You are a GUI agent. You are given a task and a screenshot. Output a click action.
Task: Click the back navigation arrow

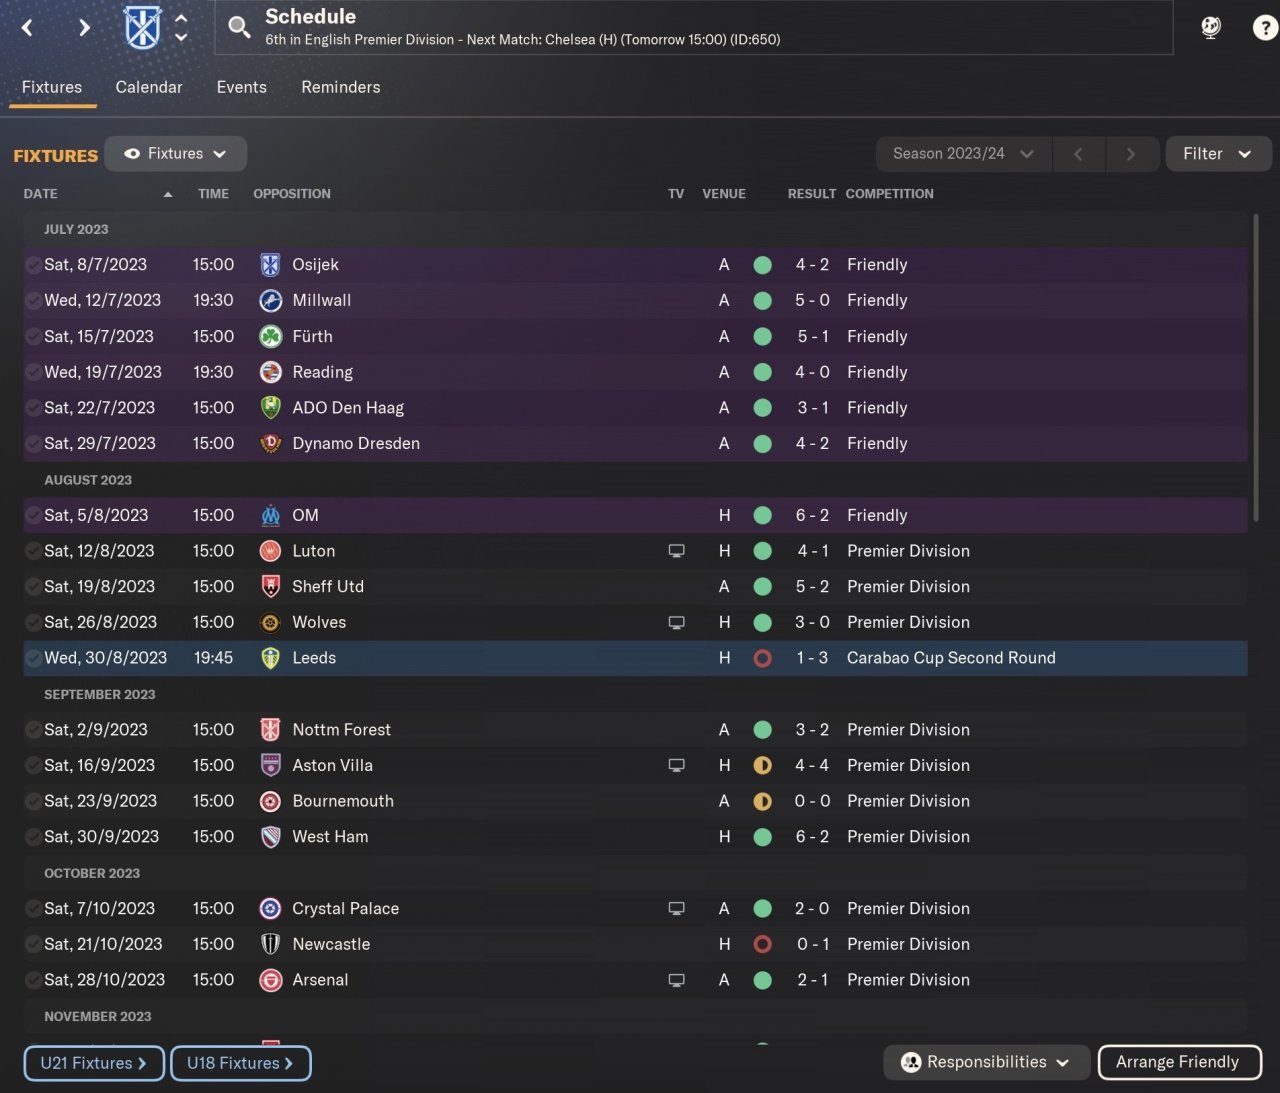click(28, 28)
